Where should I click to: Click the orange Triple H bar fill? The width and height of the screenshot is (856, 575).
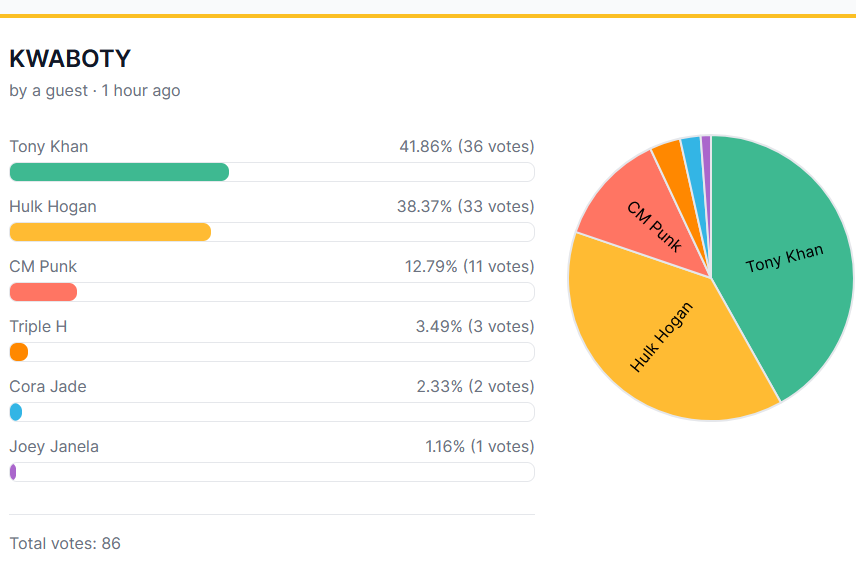click(x=18, y=352)
